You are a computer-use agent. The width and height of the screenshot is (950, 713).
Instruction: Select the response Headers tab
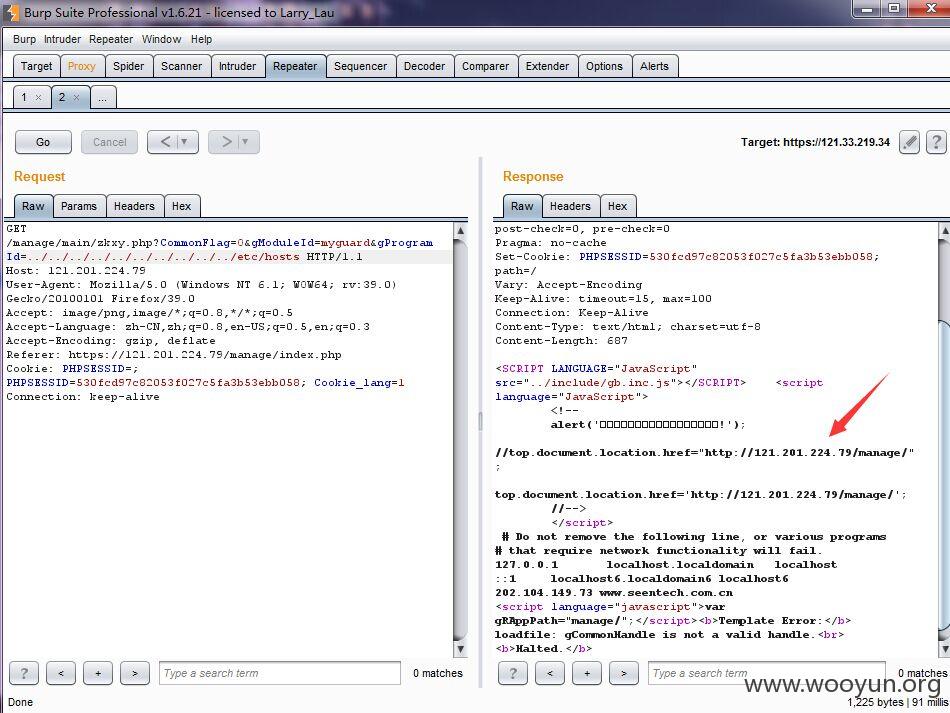570,206
